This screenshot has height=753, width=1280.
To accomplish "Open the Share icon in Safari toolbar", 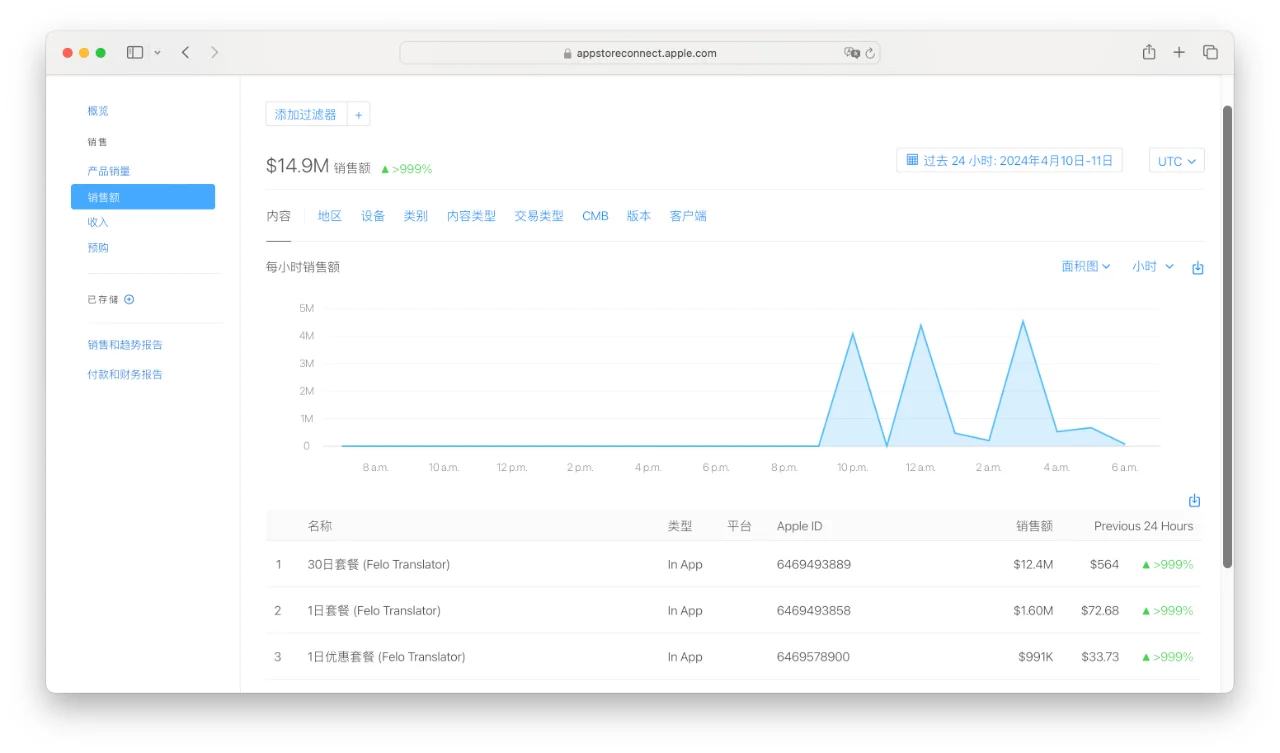I will click(1149, 52).
